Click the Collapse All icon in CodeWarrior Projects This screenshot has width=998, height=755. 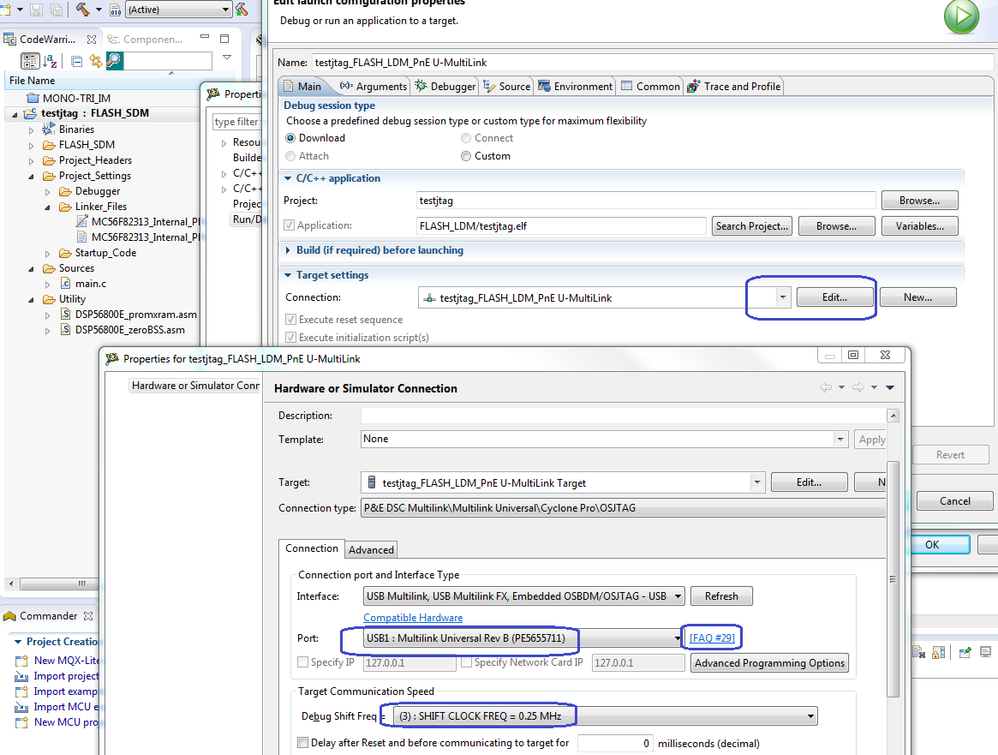click(75, 59)
